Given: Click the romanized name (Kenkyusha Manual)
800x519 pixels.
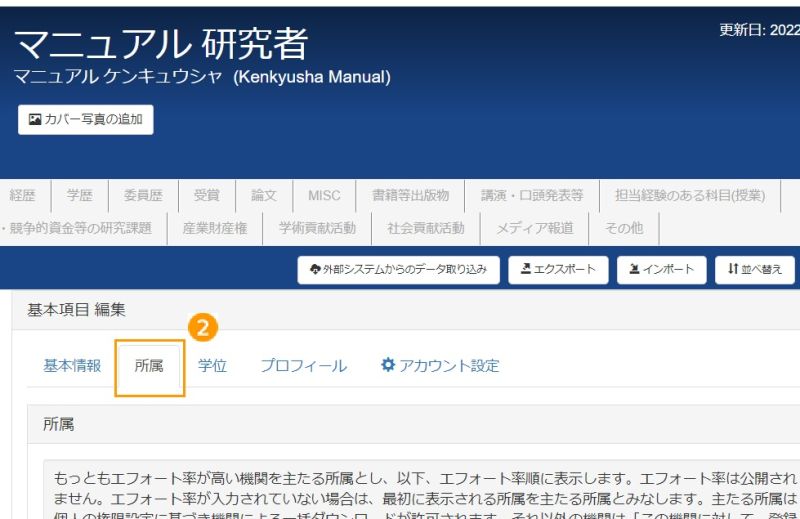Looking at the screenshot, I should click(x=312, y=77).
